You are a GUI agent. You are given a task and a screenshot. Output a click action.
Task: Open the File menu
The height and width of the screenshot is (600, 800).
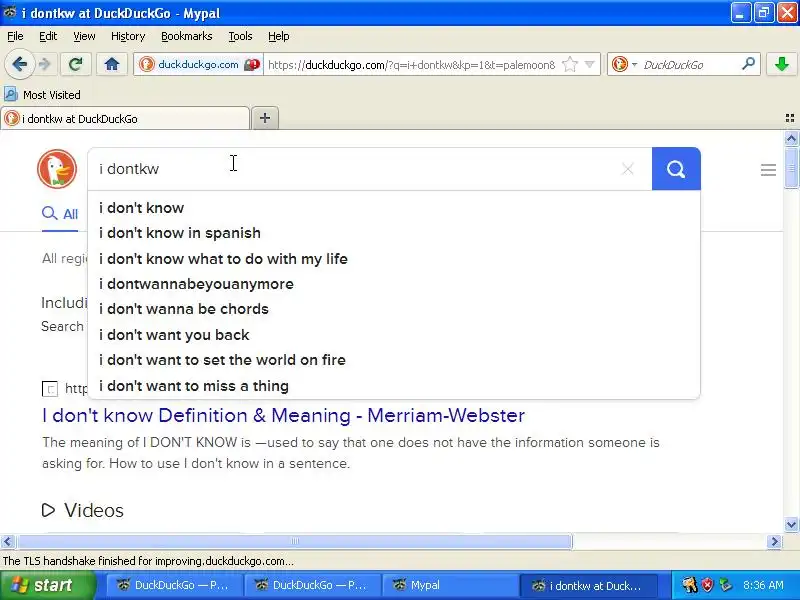click(x=15, y=36)
